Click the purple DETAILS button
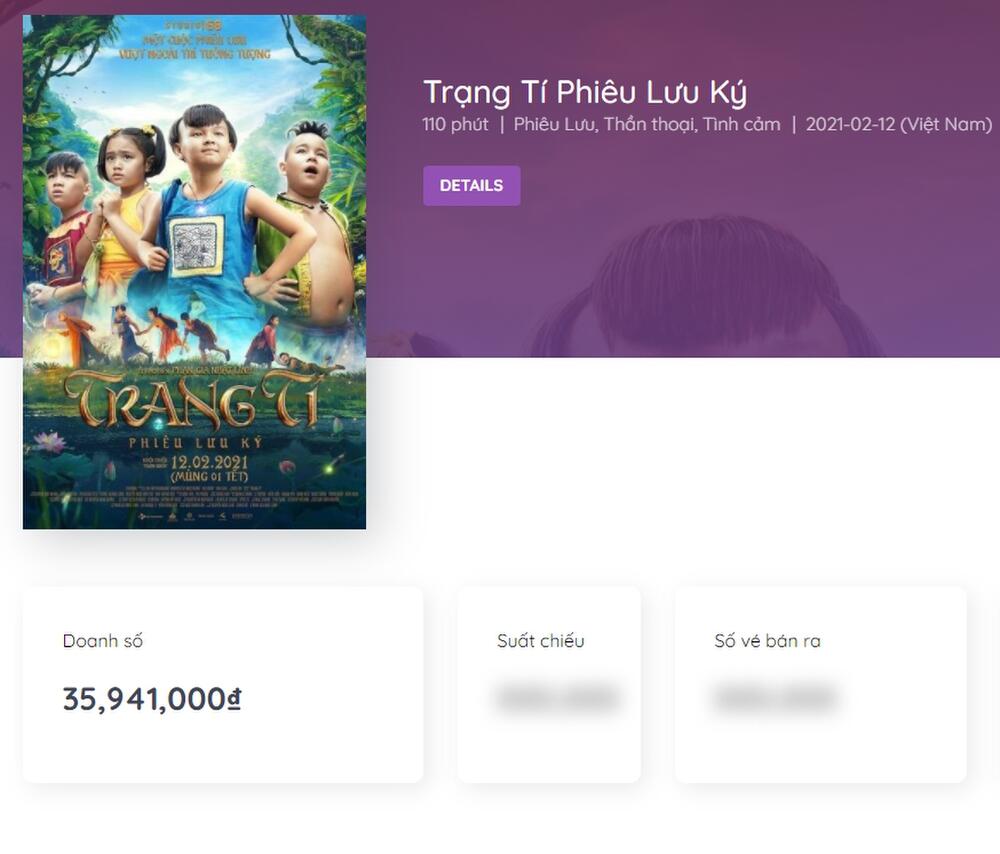The width and height of the screenshot is (1000, 854). click(x=471, y=186)
